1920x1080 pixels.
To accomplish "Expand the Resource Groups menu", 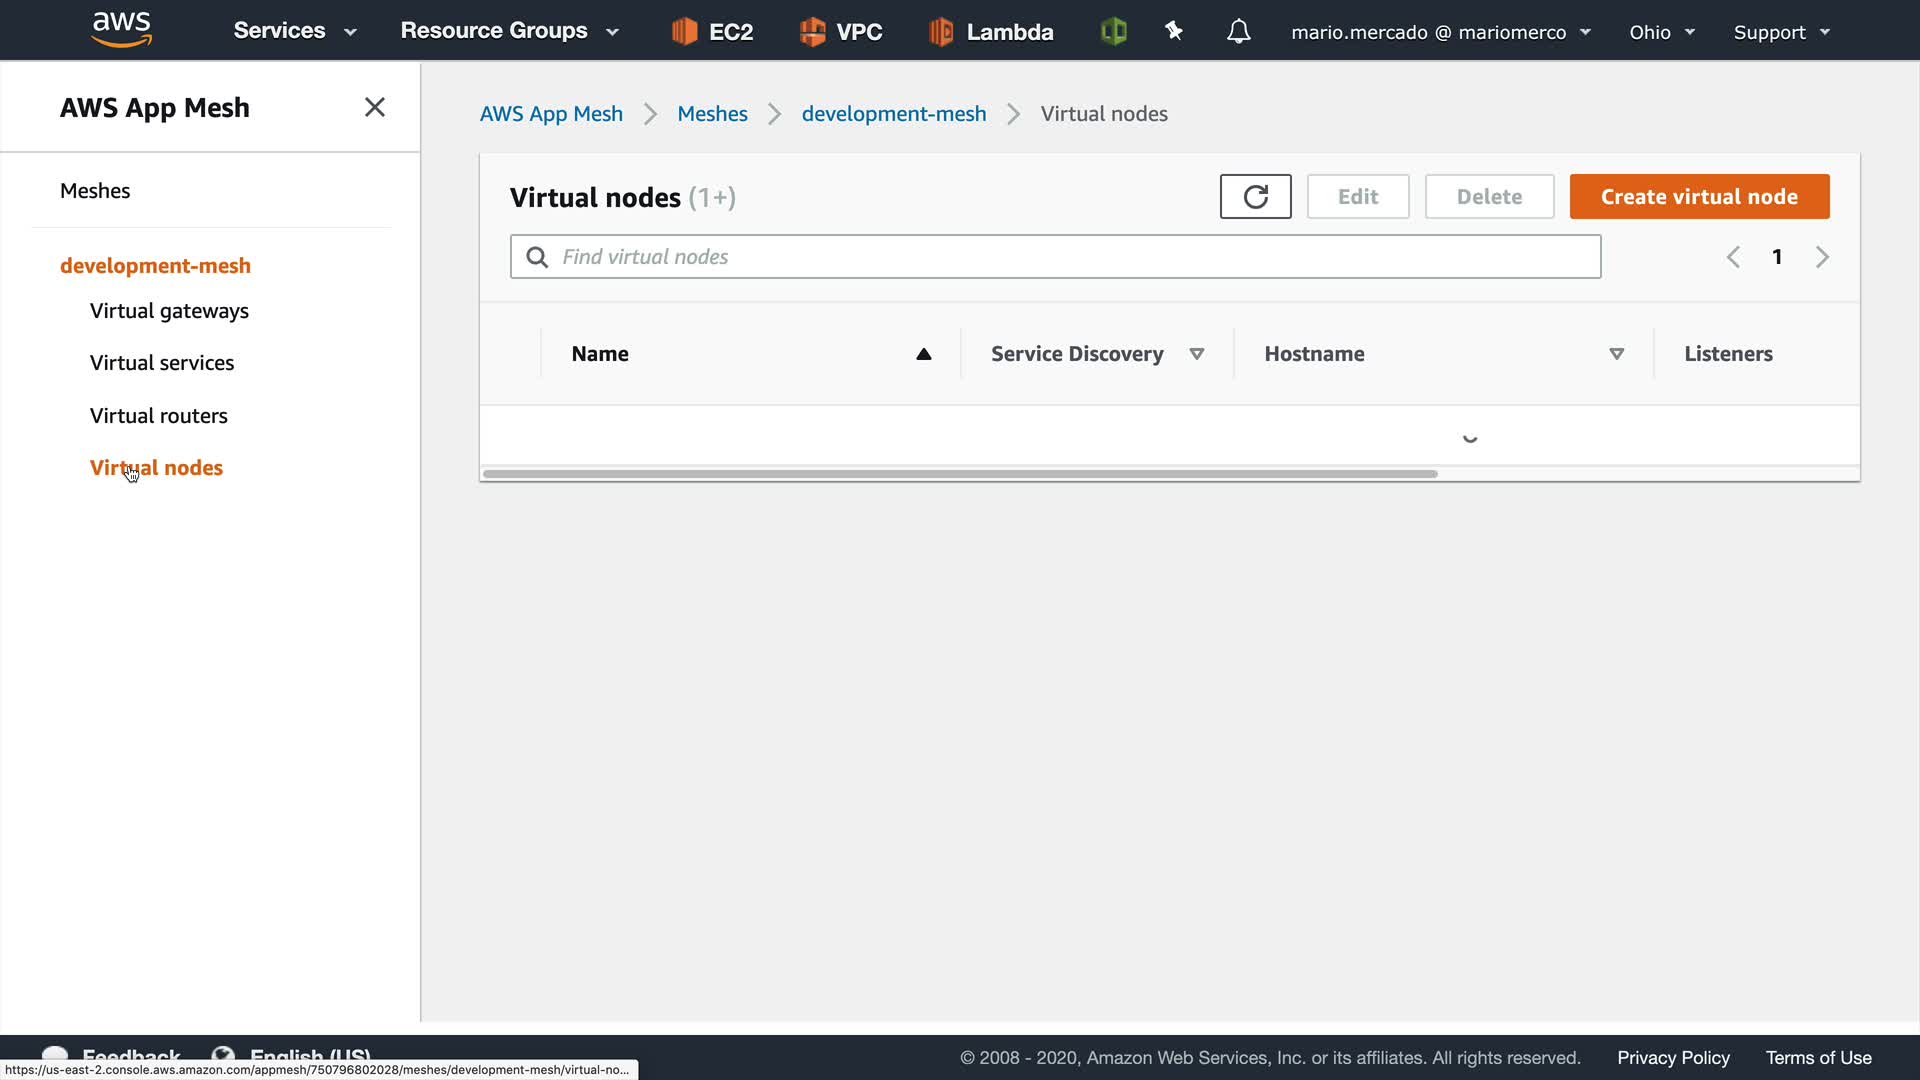I will pos(509,31).
